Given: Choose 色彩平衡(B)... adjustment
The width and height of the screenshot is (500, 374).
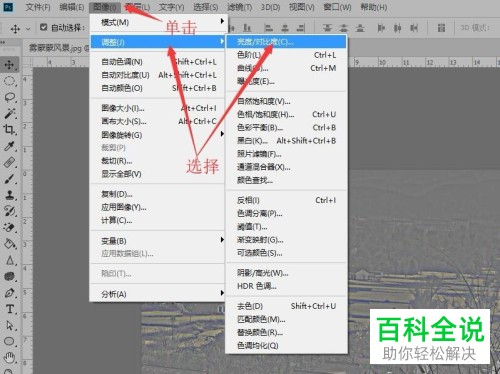Looking at the screenshot, I should point(286,128).
